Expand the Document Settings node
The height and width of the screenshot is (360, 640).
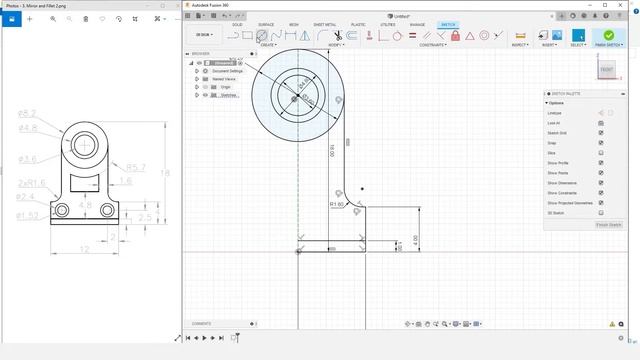pos(197,71)
